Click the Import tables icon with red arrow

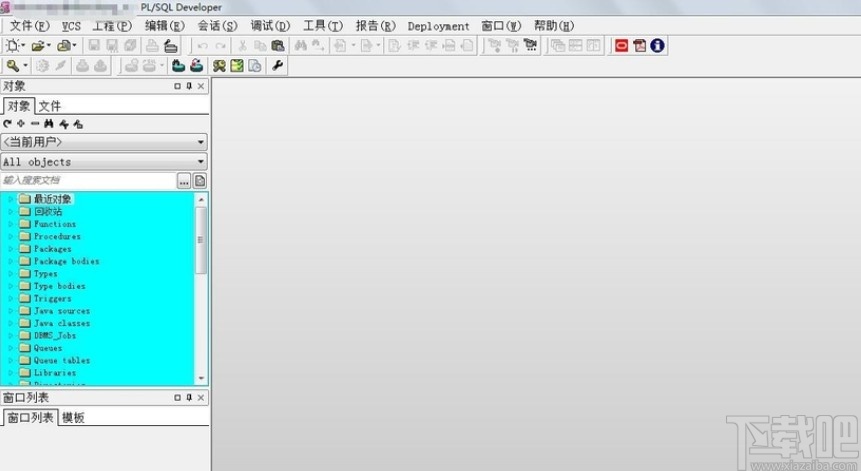197,66
